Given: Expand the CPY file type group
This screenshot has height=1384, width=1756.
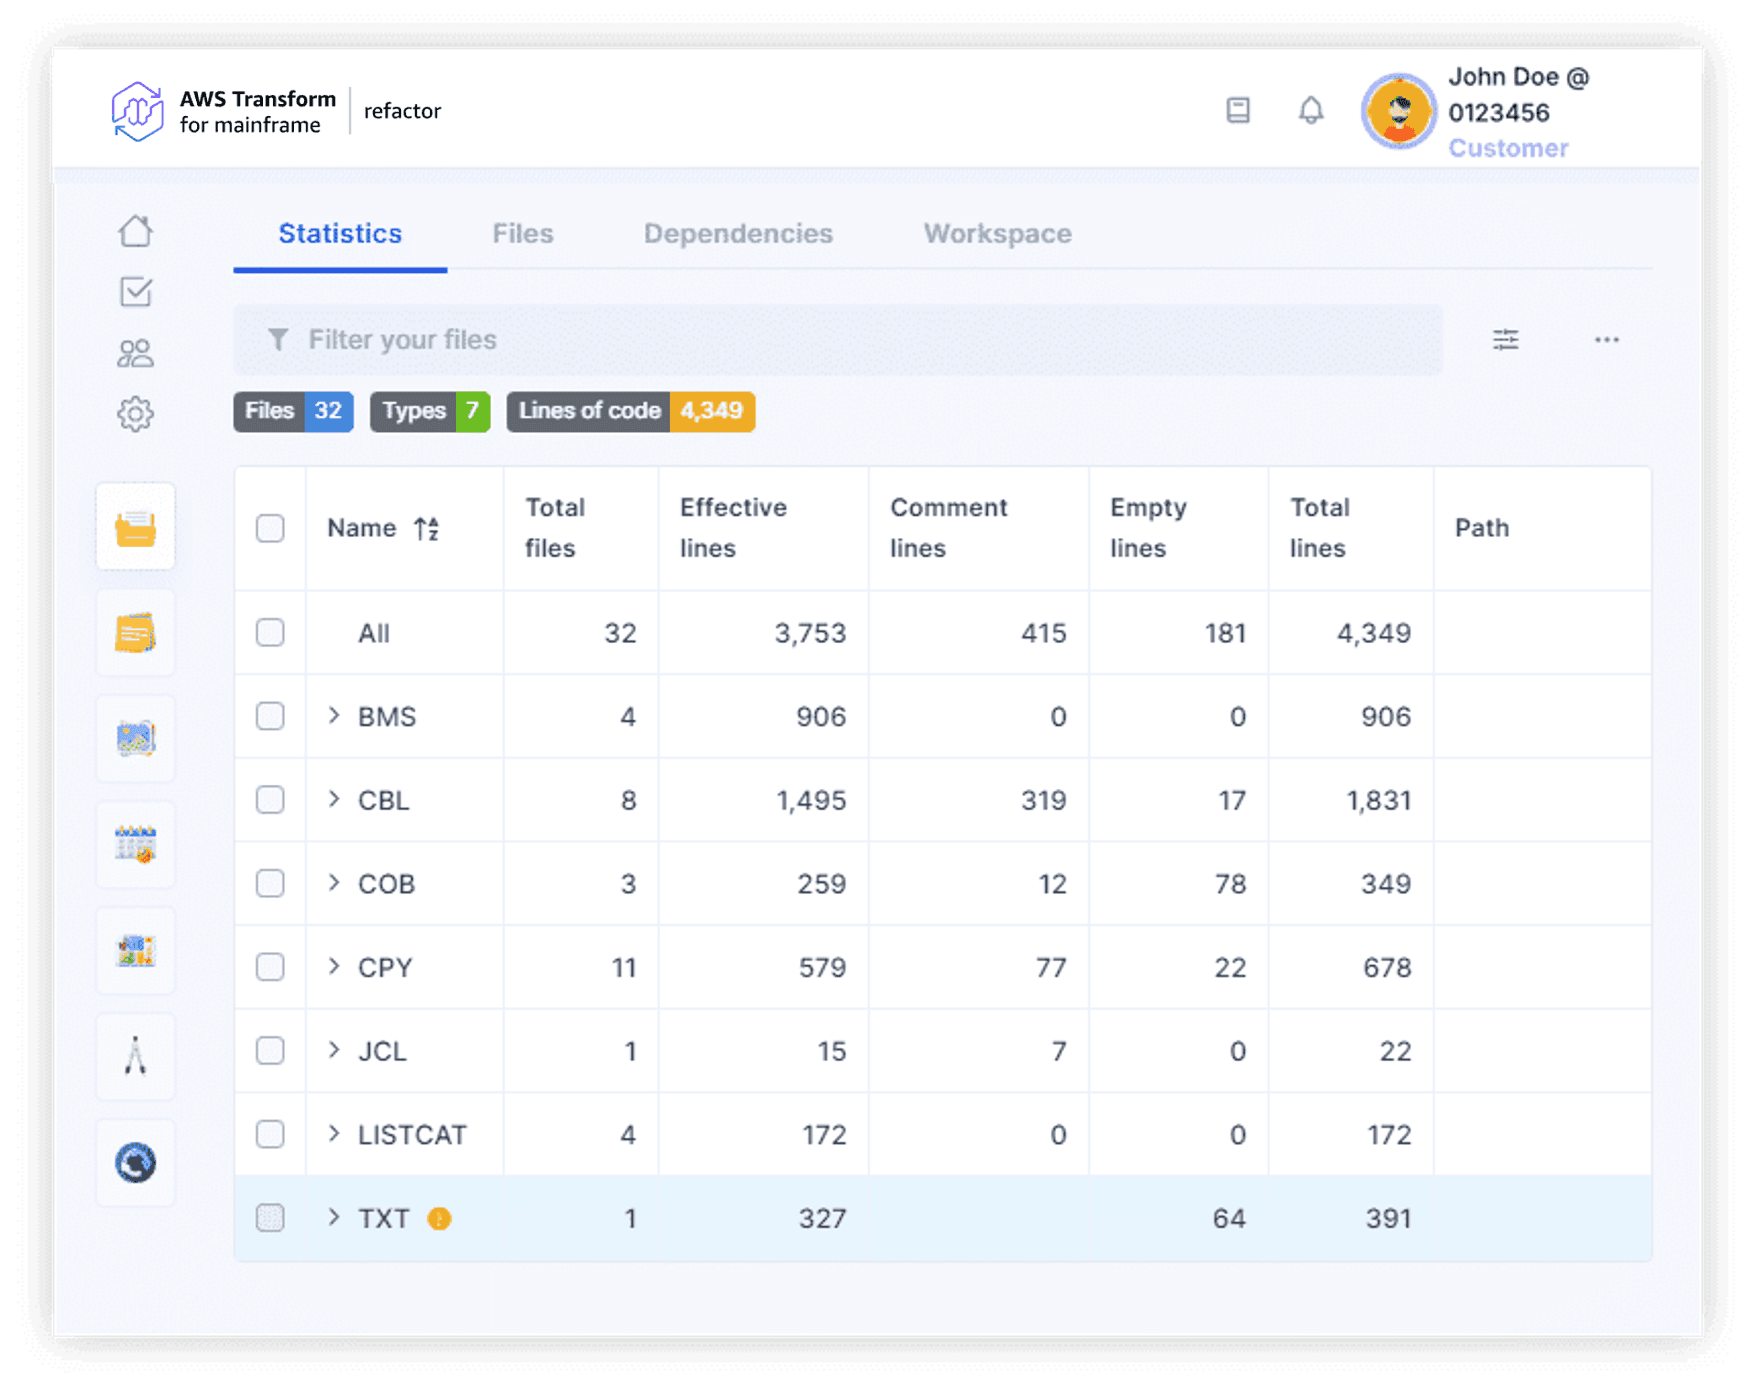Looking at the screenshot, I should pyautogui.click(x=334, y=967).
